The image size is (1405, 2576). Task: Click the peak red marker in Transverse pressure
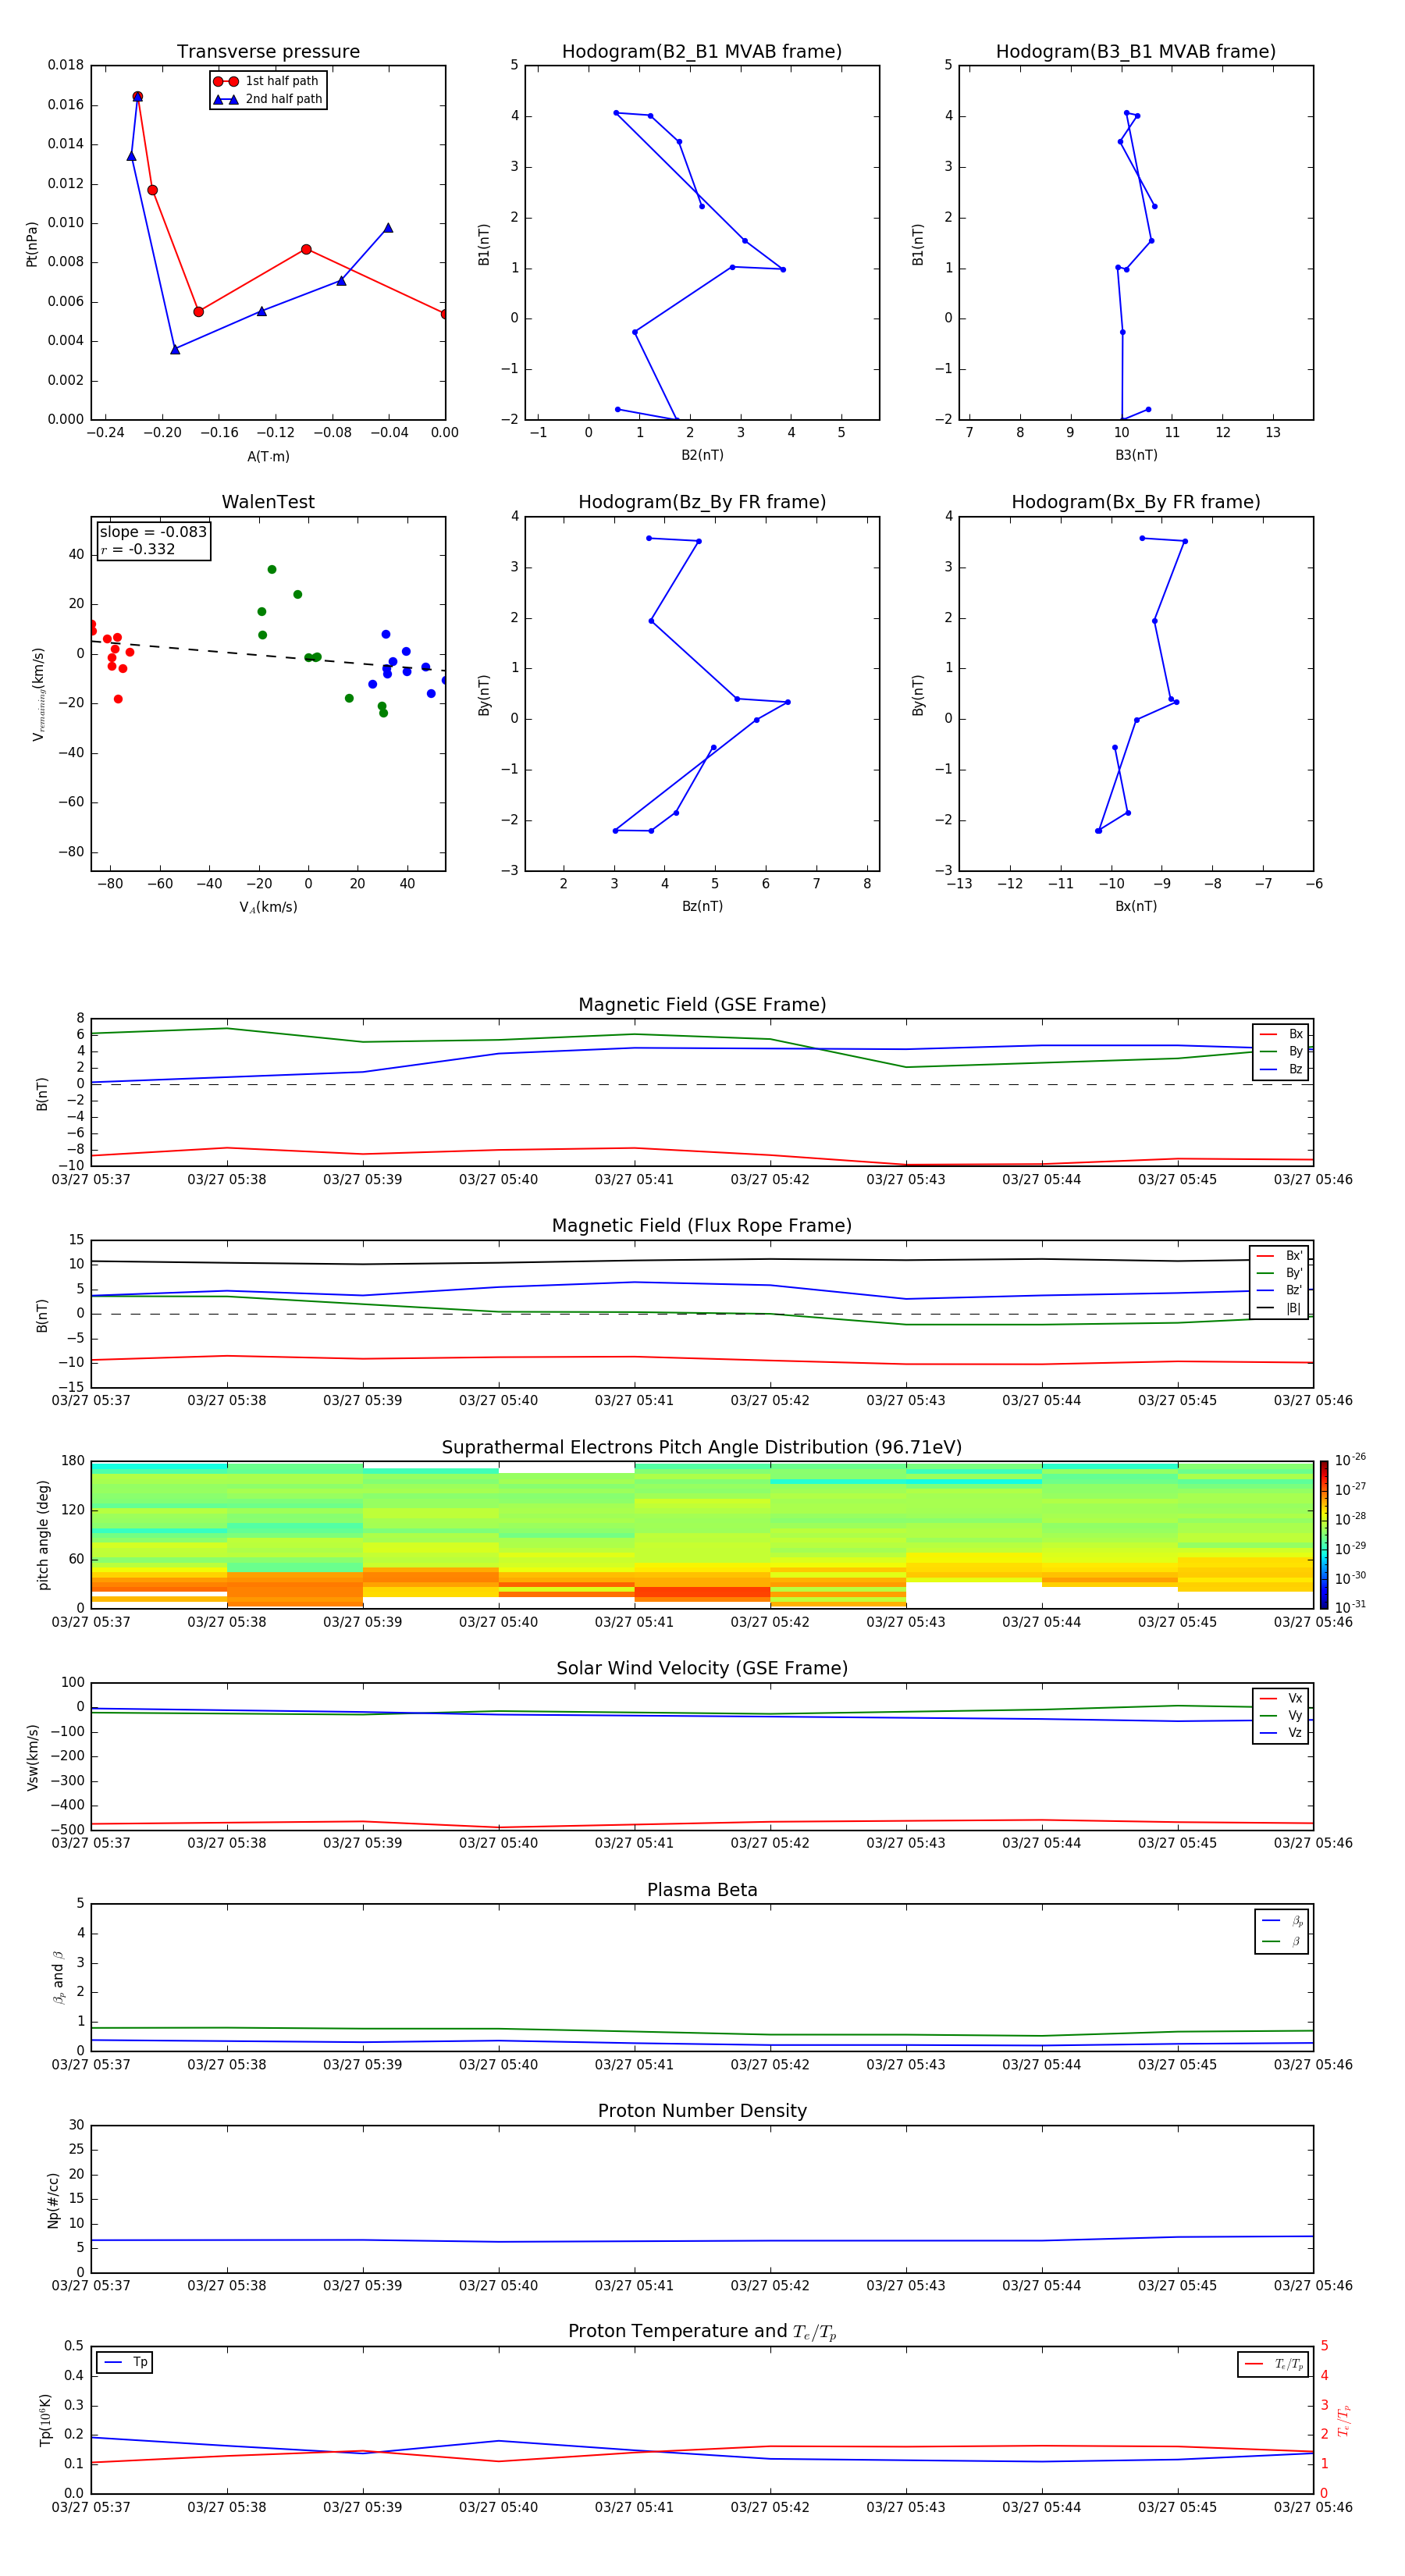[137, 96]
